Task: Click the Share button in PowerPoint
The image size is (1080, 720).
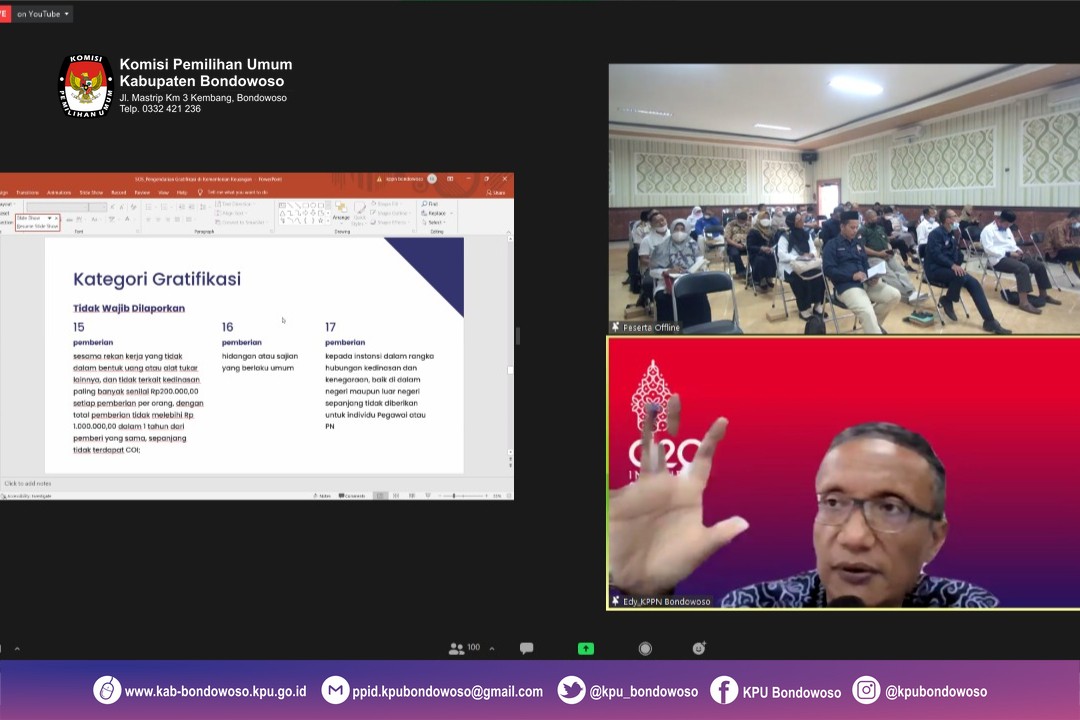Action: coord(497,192)
